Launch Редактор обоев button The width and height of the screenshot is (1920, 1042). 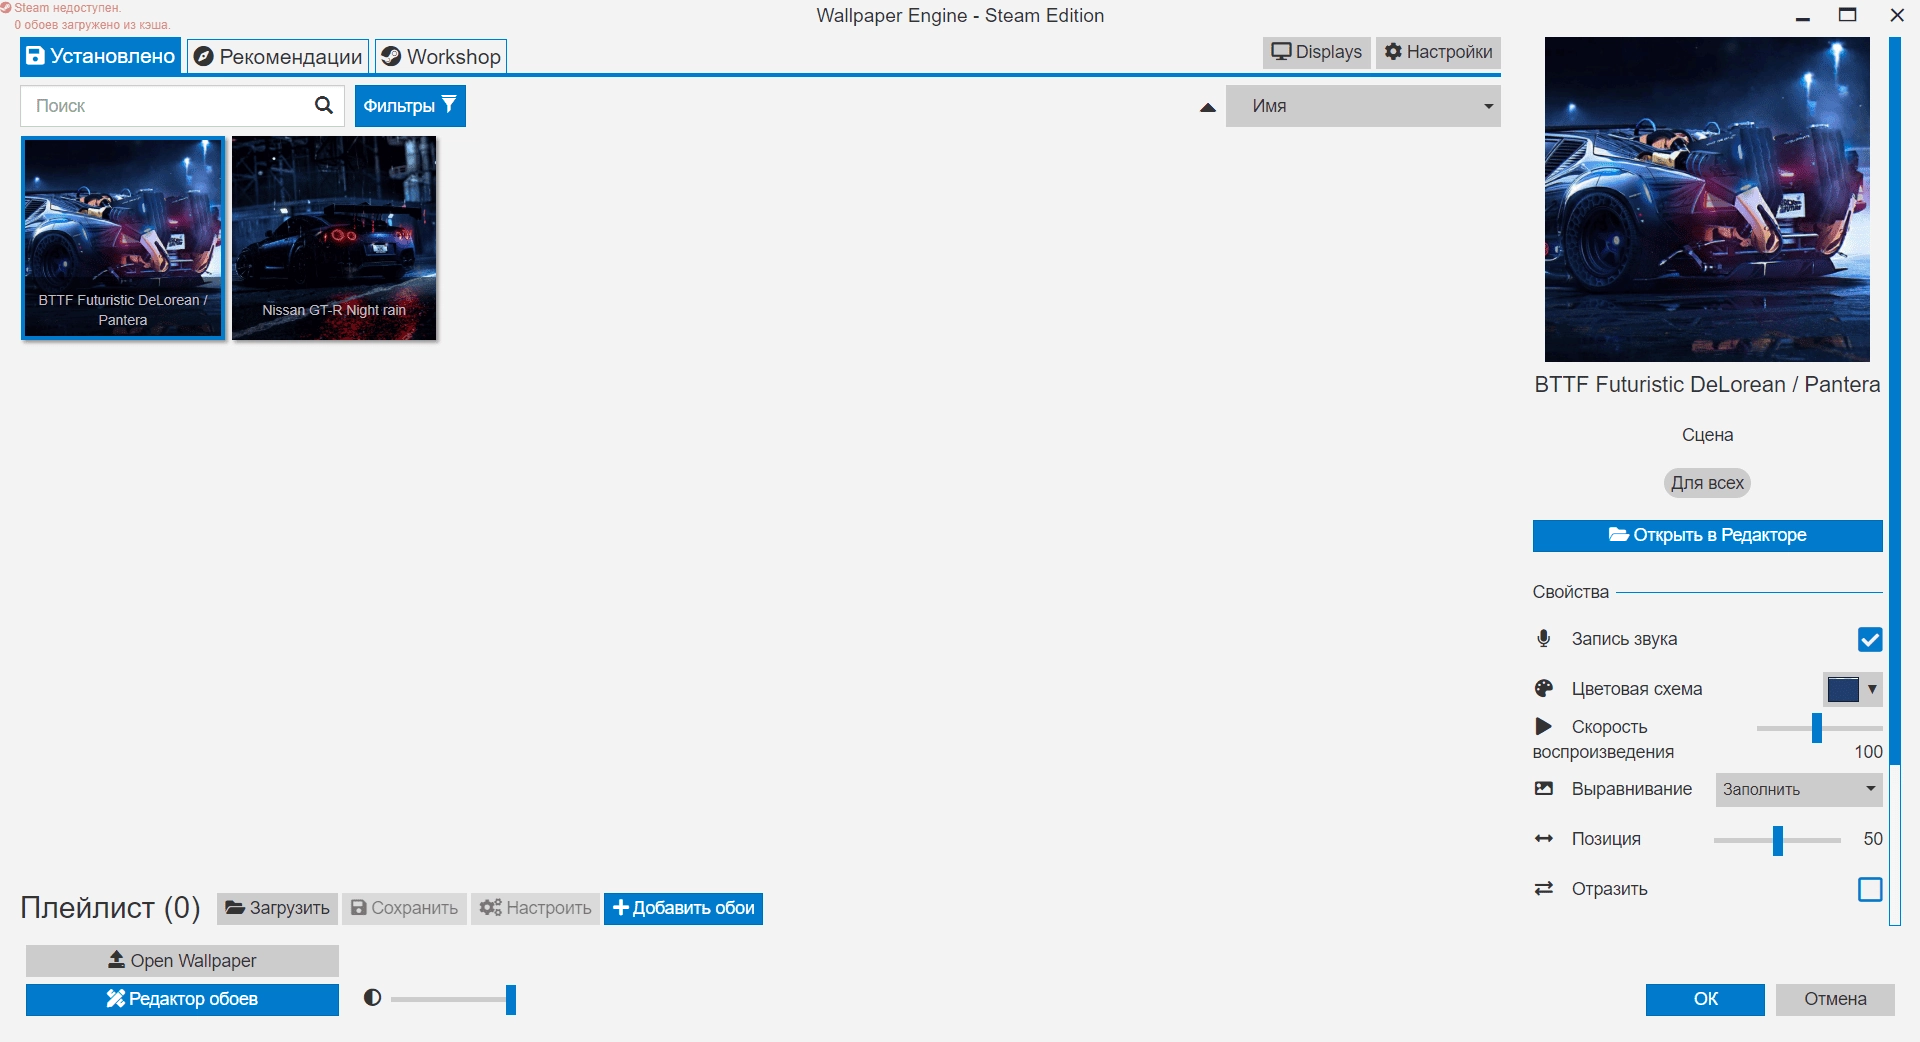182,999
